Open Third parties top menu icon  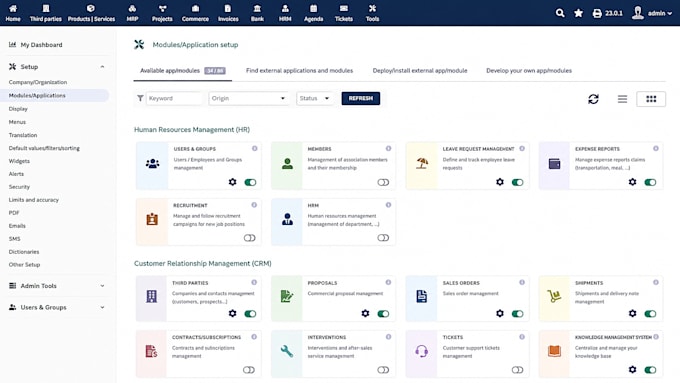pos(46,9)
